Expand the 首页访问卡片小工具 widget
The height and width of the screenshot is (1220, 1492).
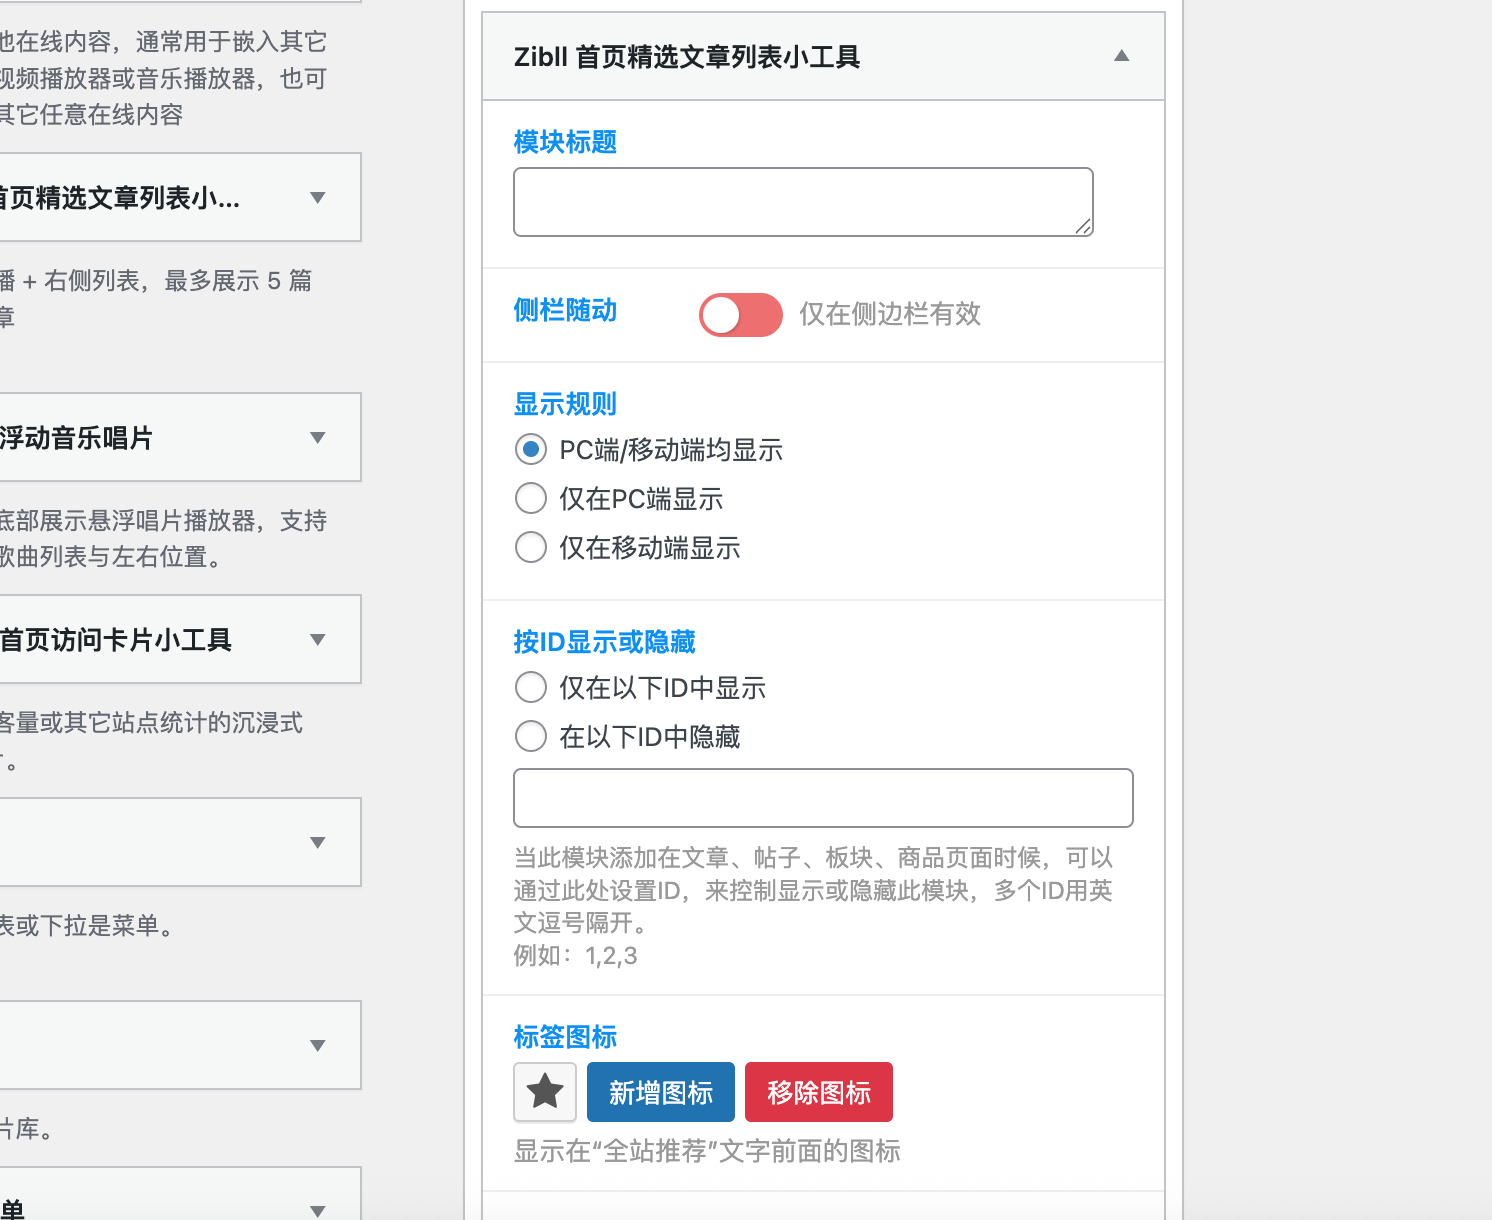(318, 639)
